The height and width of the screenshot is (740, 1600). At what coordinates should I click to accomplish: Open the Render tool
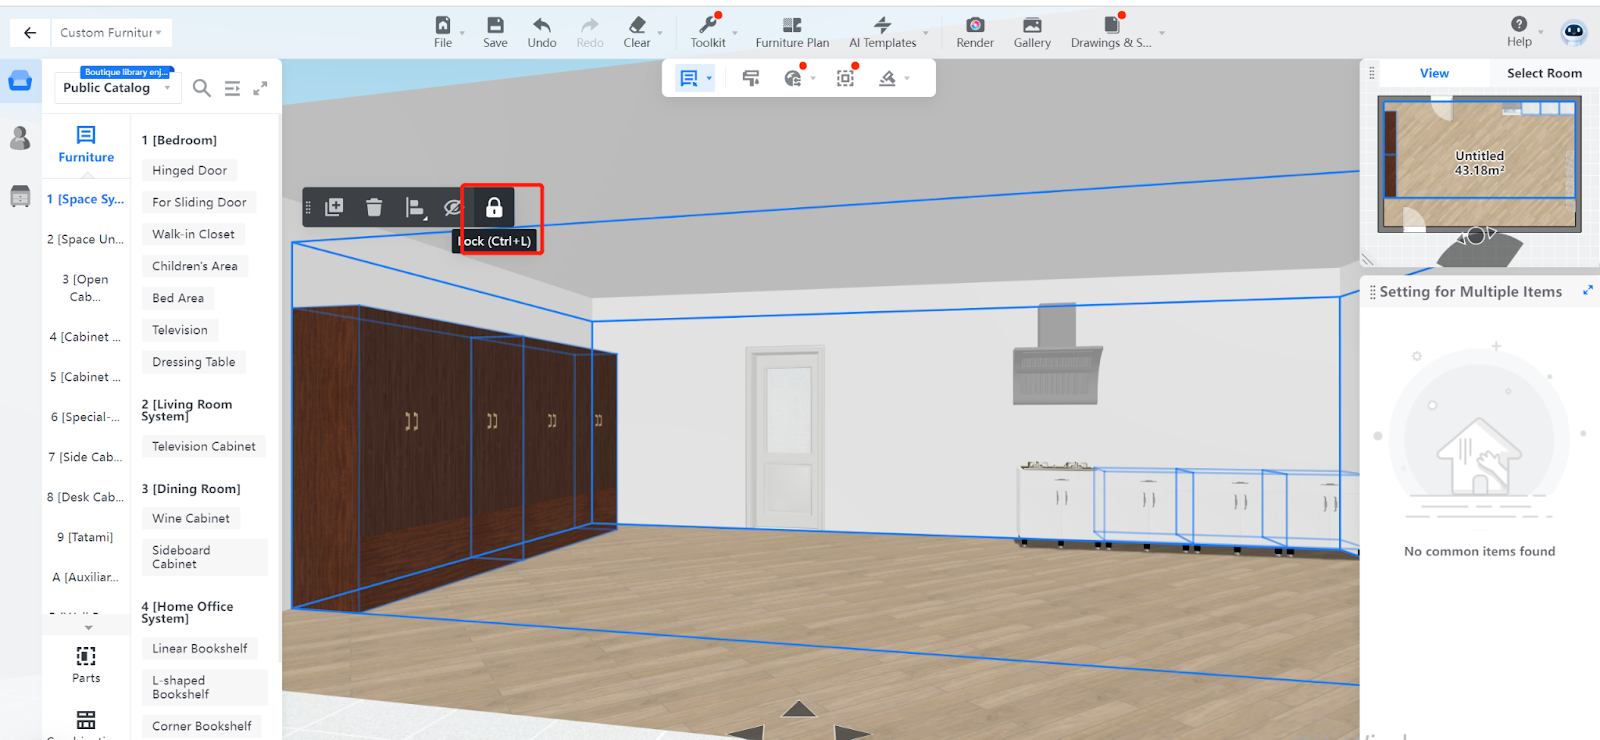point(974,32)
